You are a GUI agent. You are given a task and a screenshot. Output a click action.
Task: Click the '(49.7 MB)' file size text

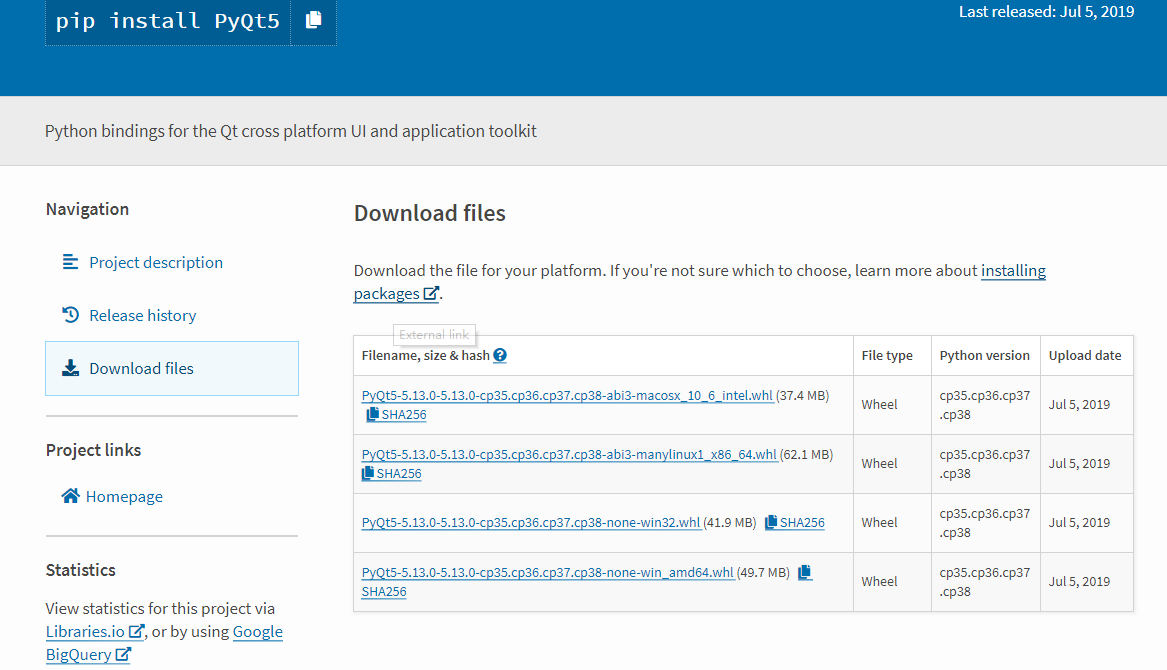(763, 572)
